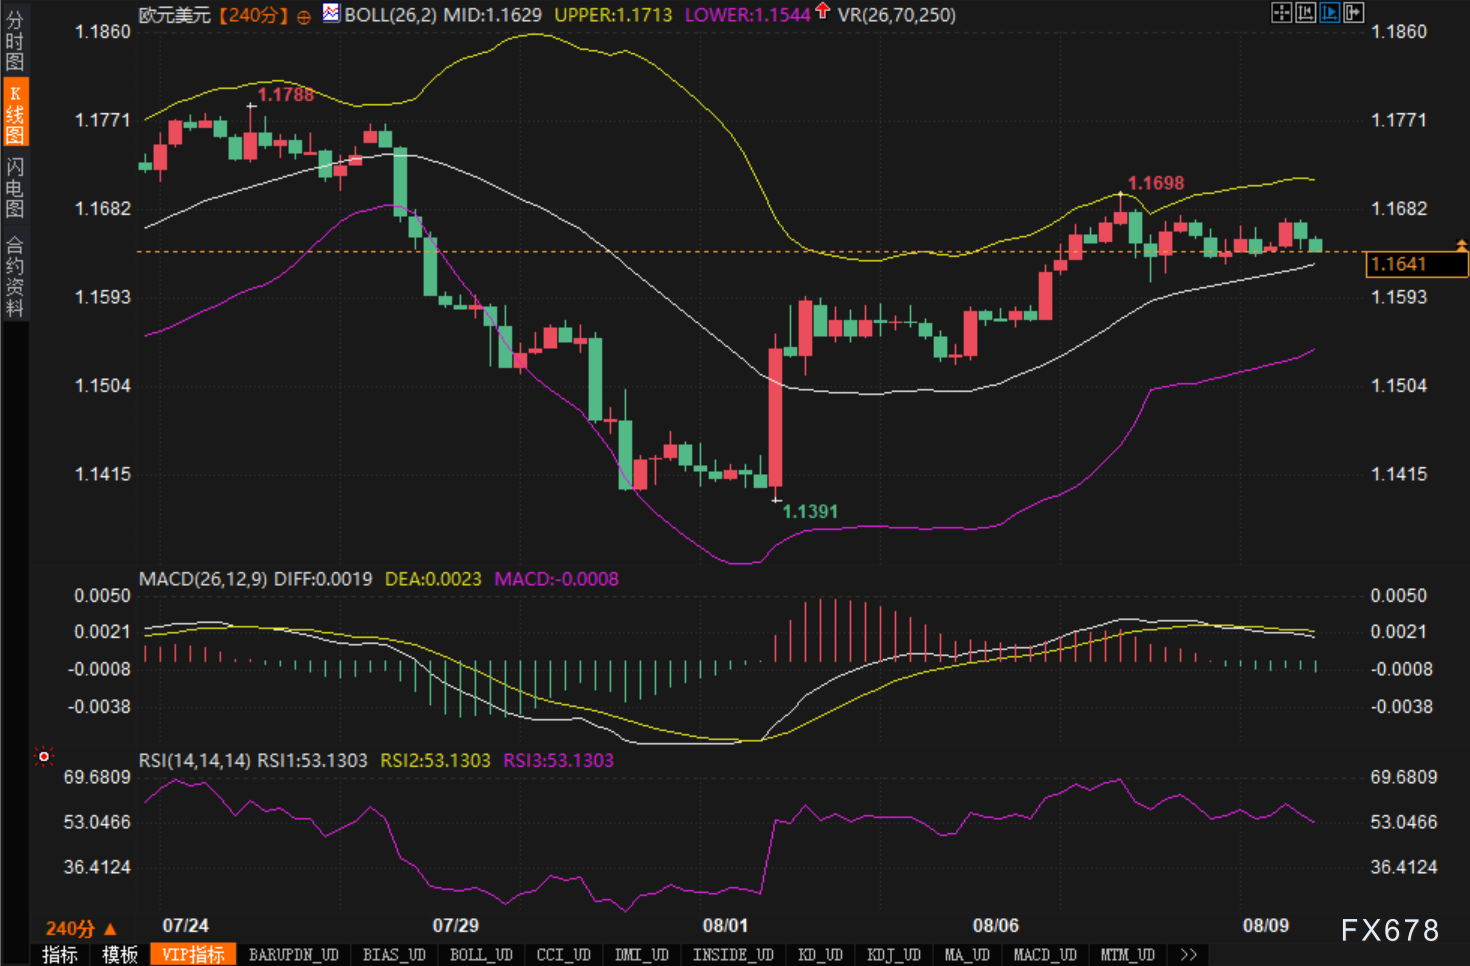Click the chart compress-range icon at top right
This screenshot has width=1470, height=966.
(x=1305, y=13)
